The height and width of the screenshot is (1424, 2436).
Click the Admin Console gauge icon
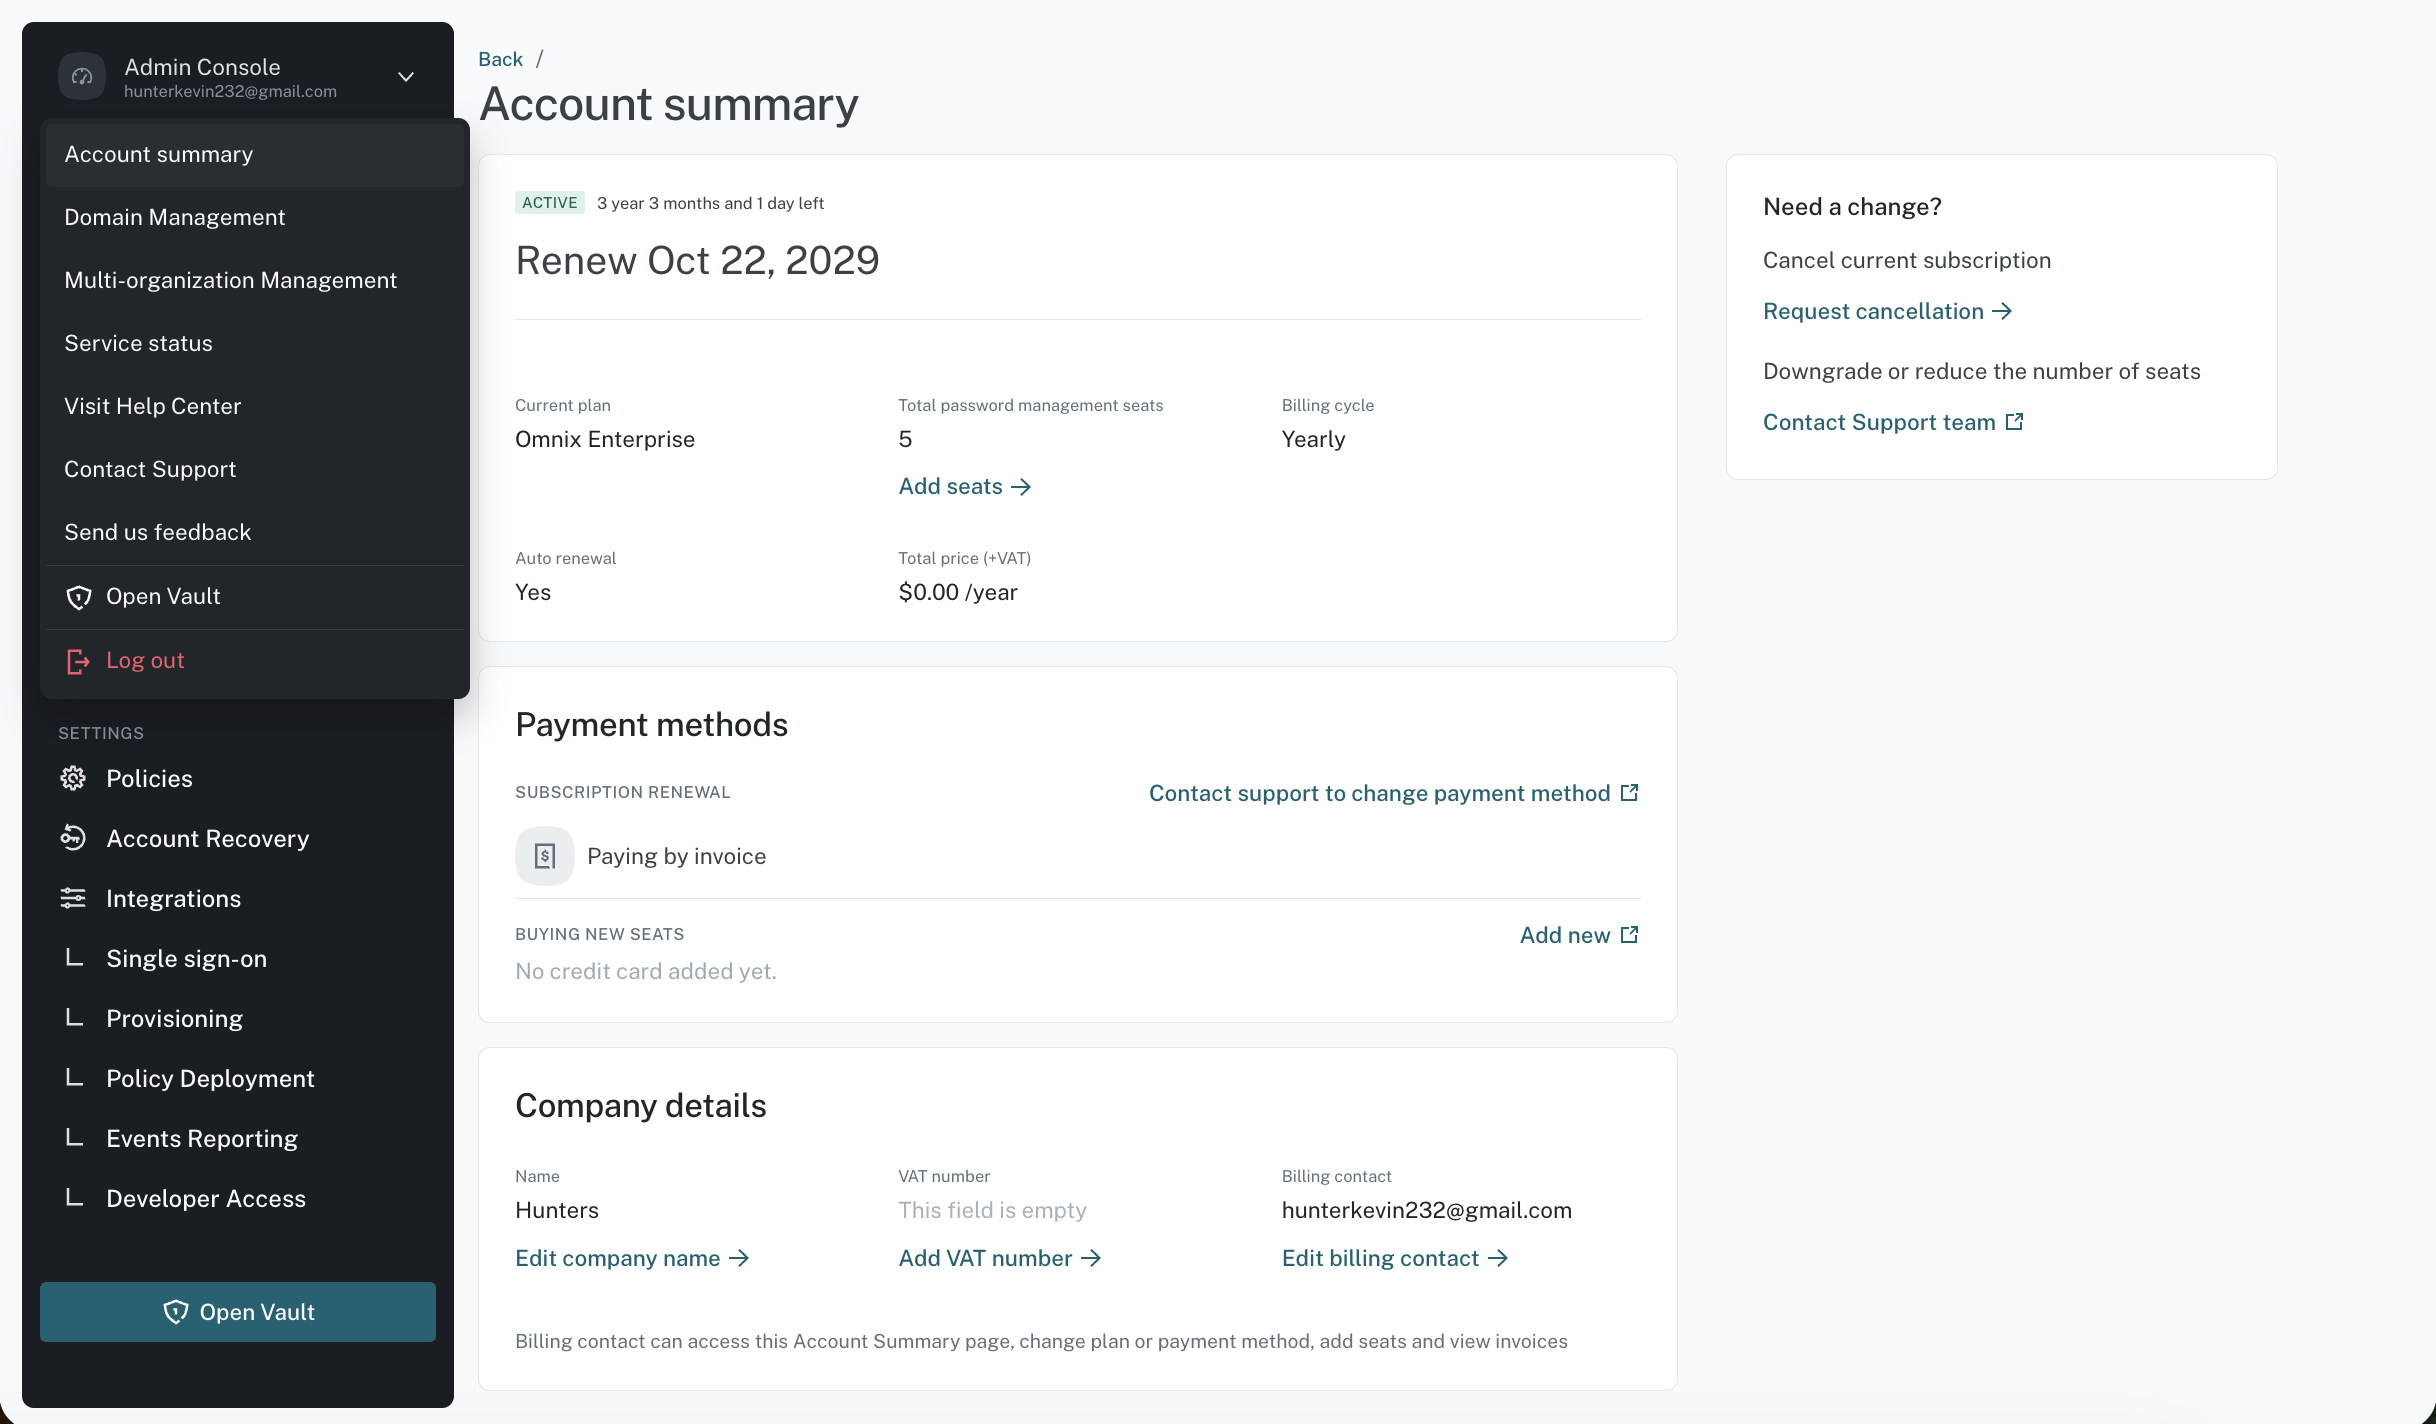pyautogui.click(x=82, y=77)
